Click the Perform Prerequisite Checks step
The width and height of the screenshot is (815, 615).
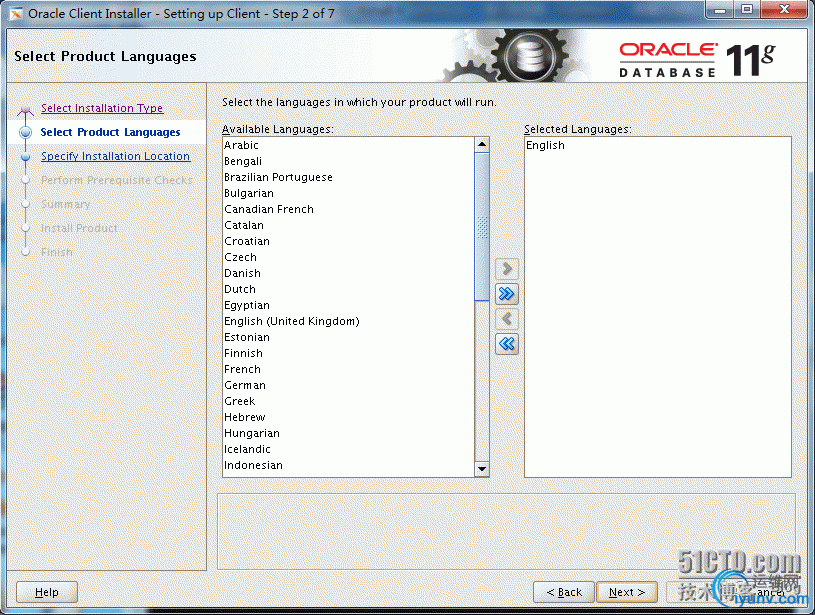(116, 180)
